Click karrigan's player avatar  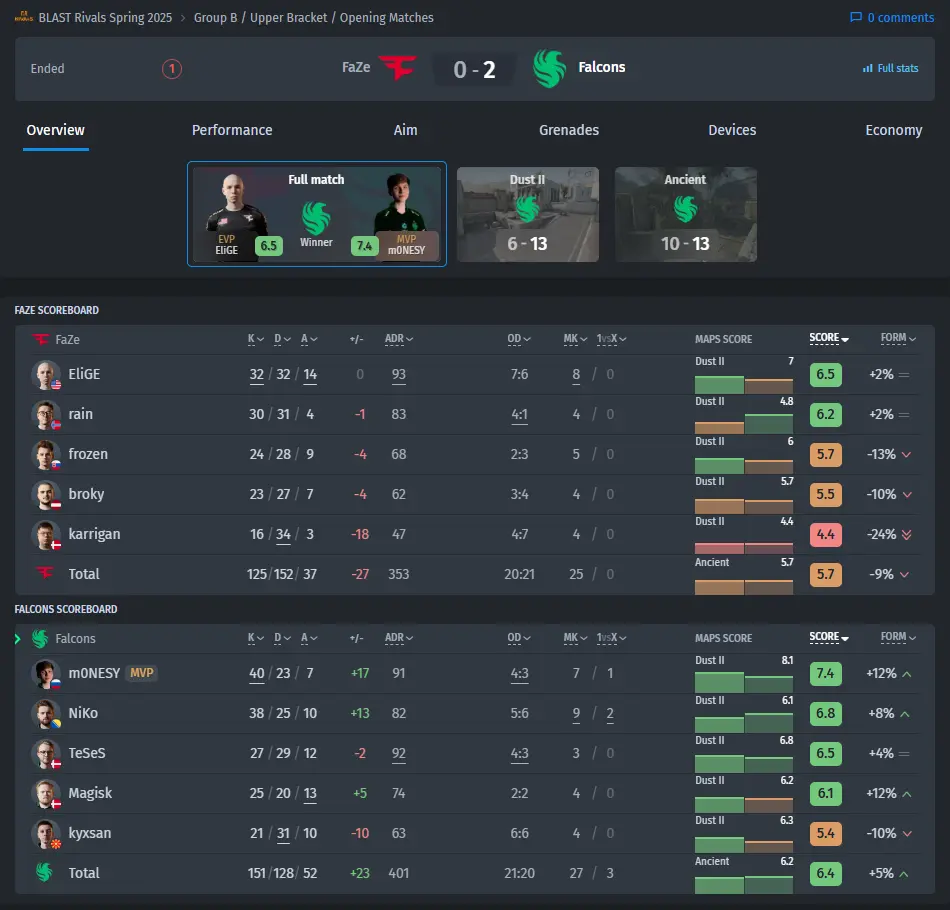pos(46,534)
